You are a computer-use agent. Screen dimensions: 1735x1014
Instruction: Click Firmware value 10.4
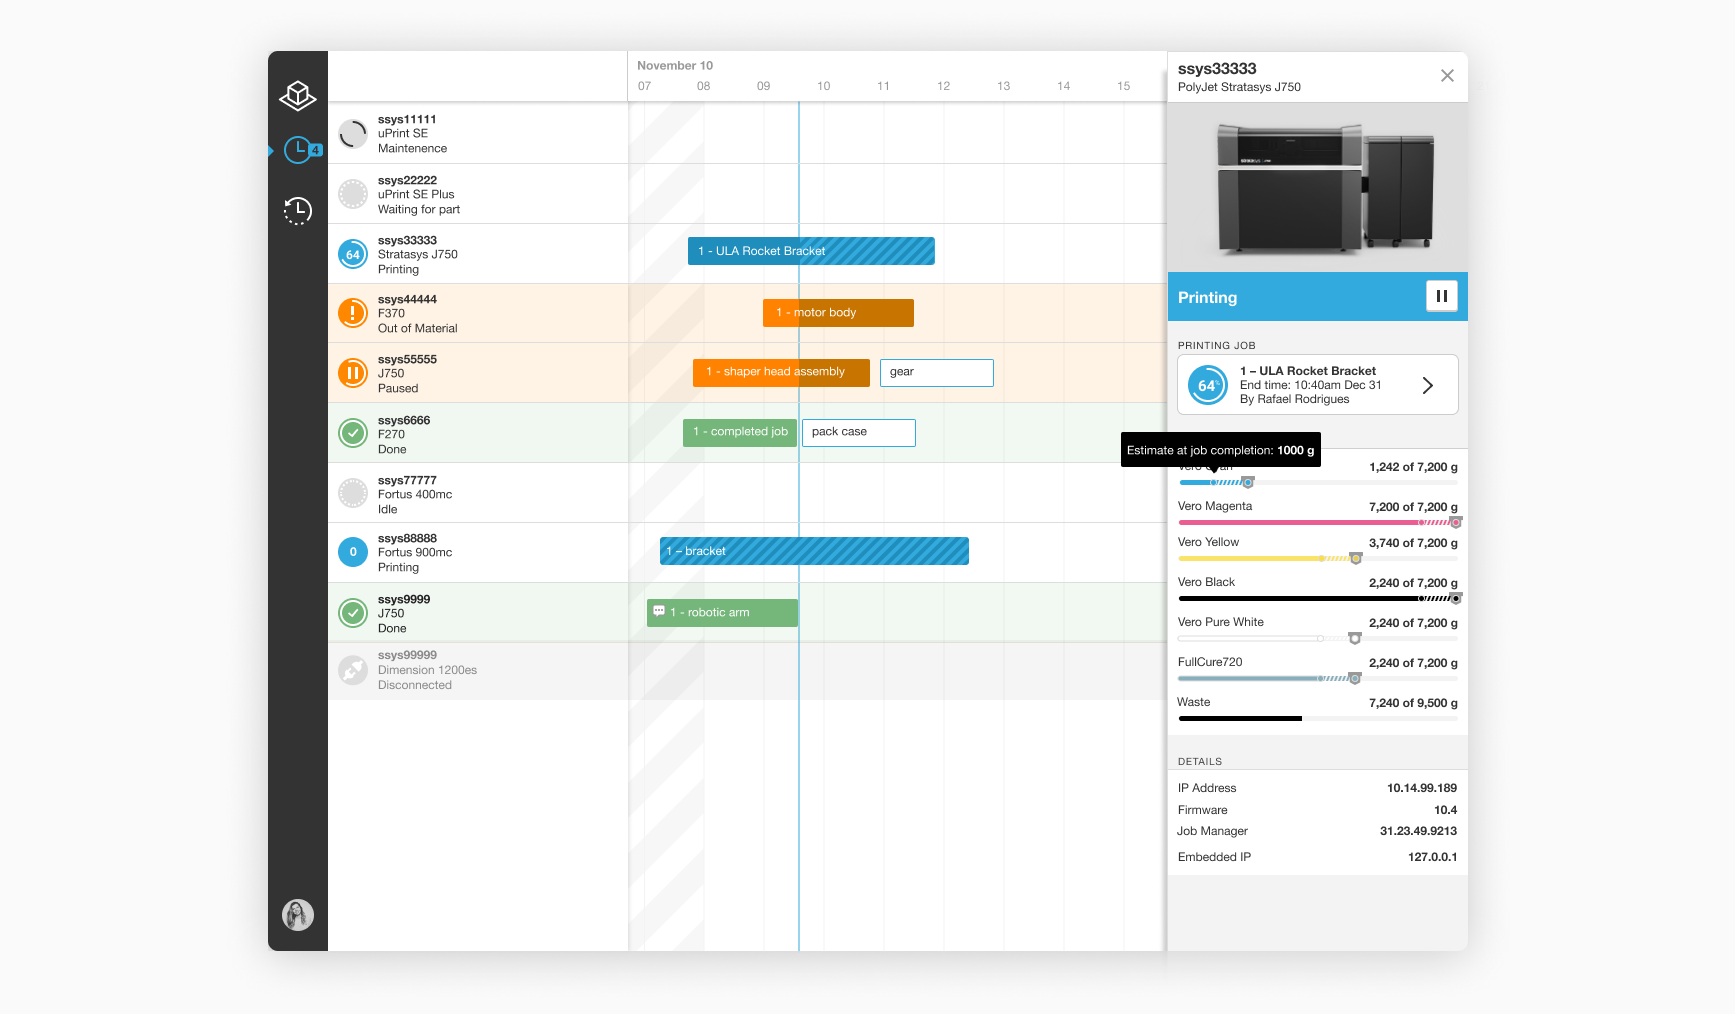click(1445, 810)
